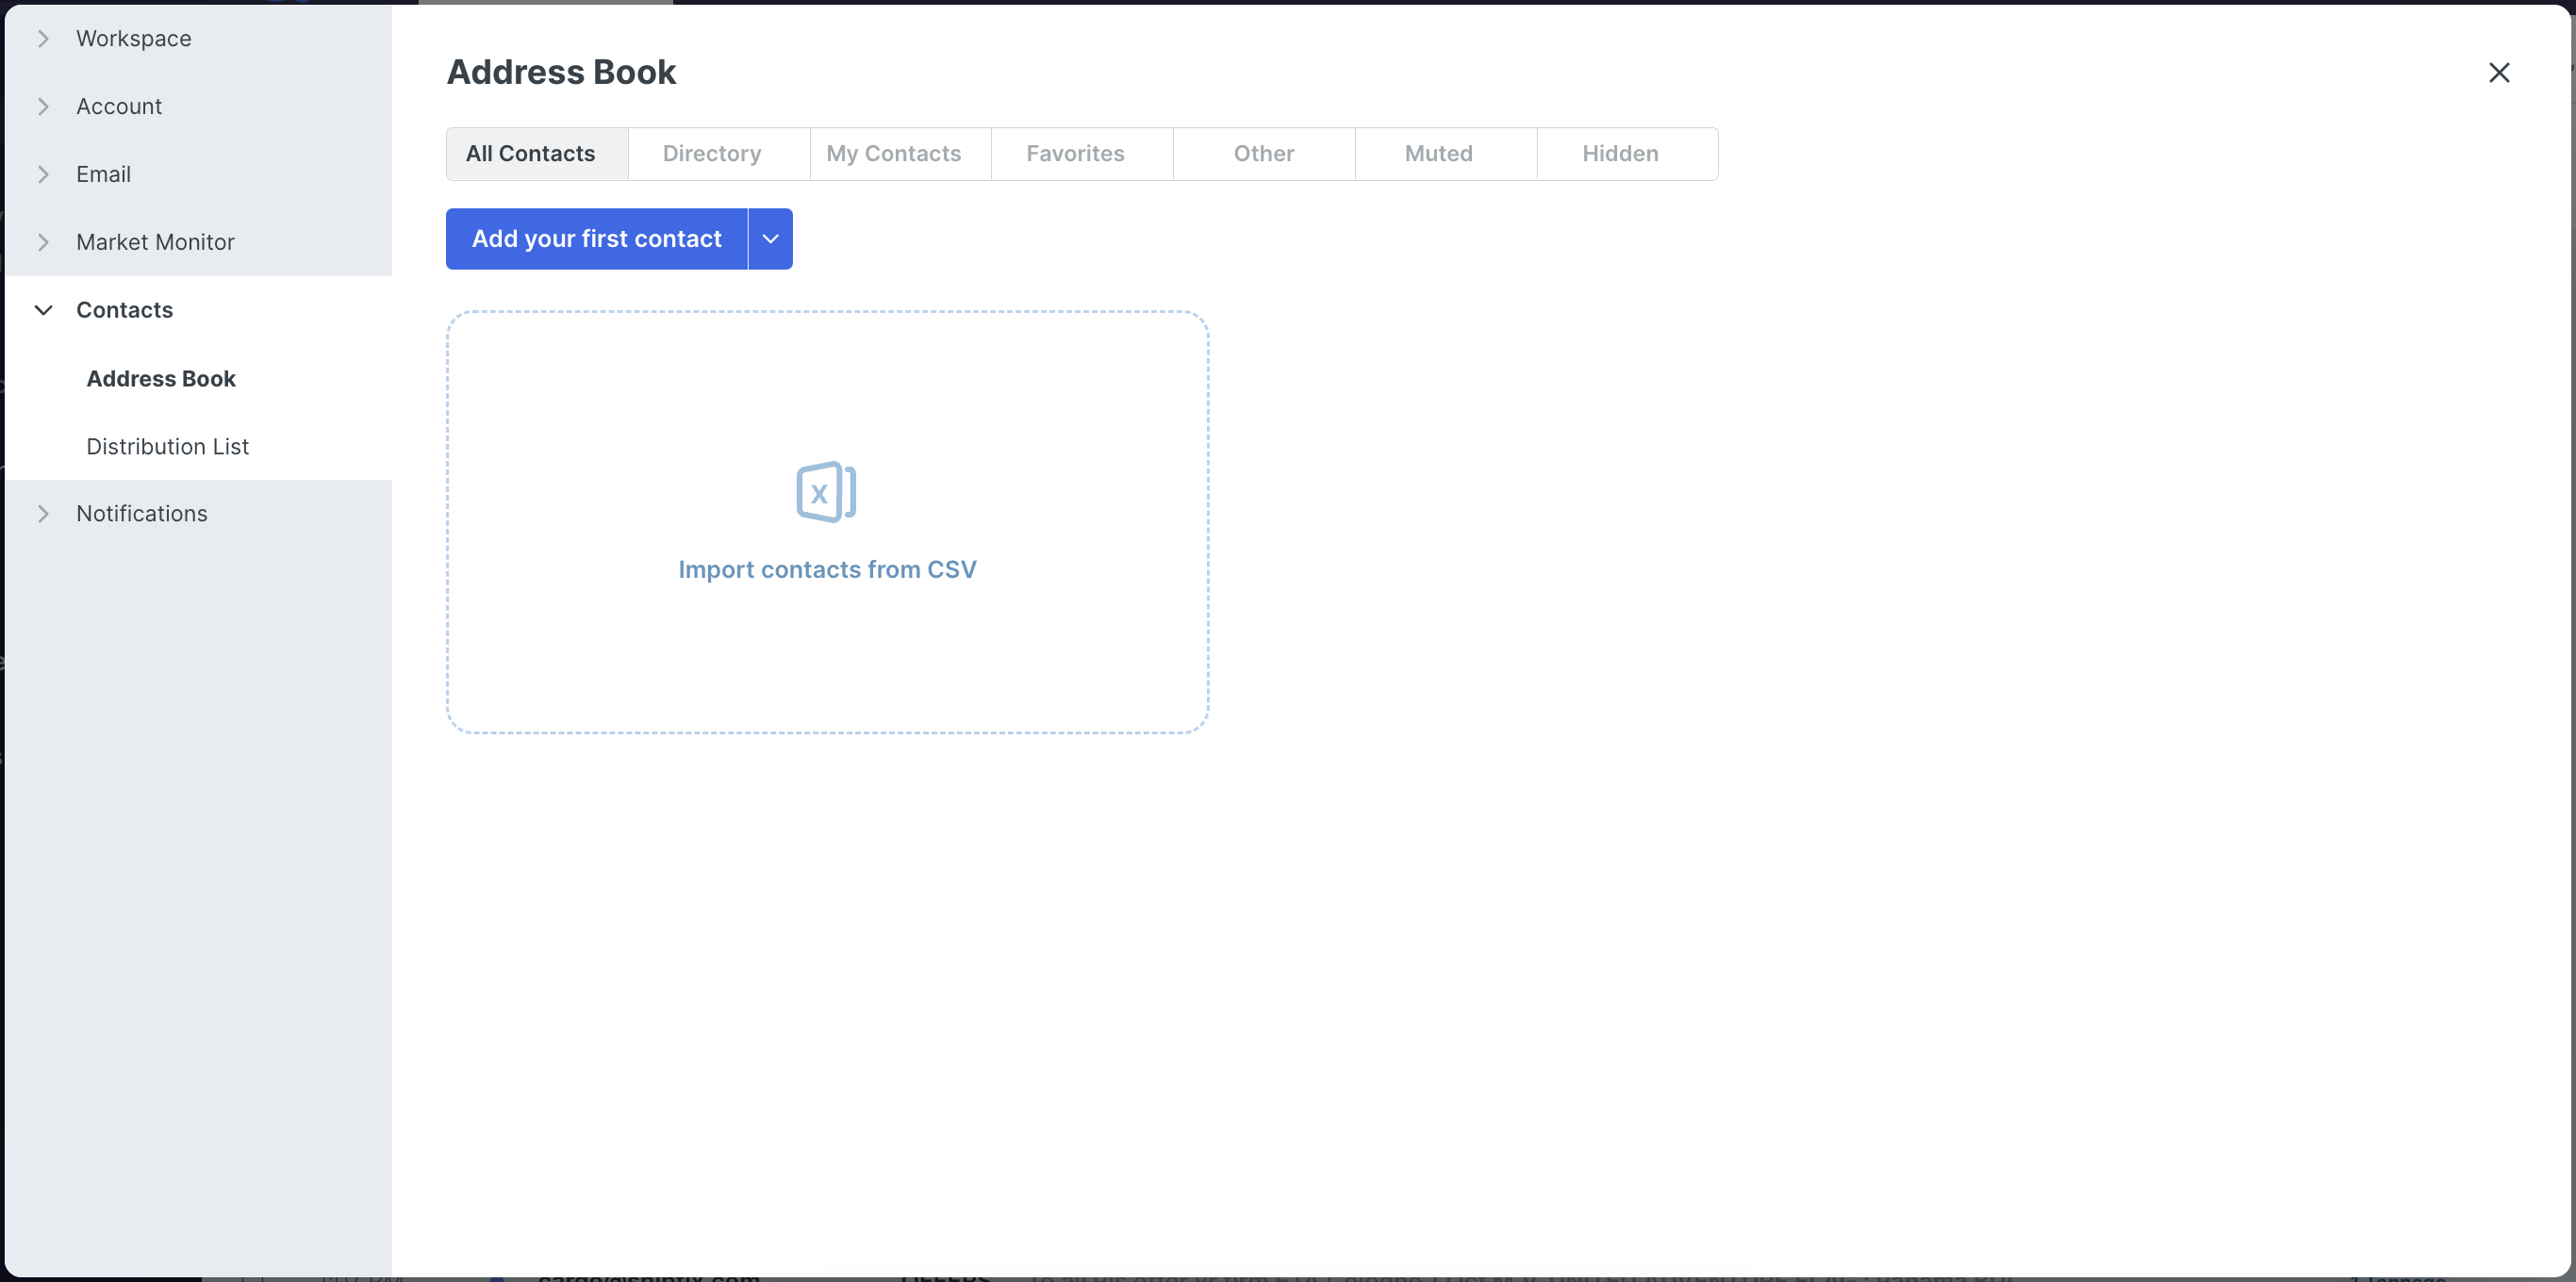Collapse the Contacts section chevron
The width and height of the screenshot is (2576, 1282).
(43, 310)
